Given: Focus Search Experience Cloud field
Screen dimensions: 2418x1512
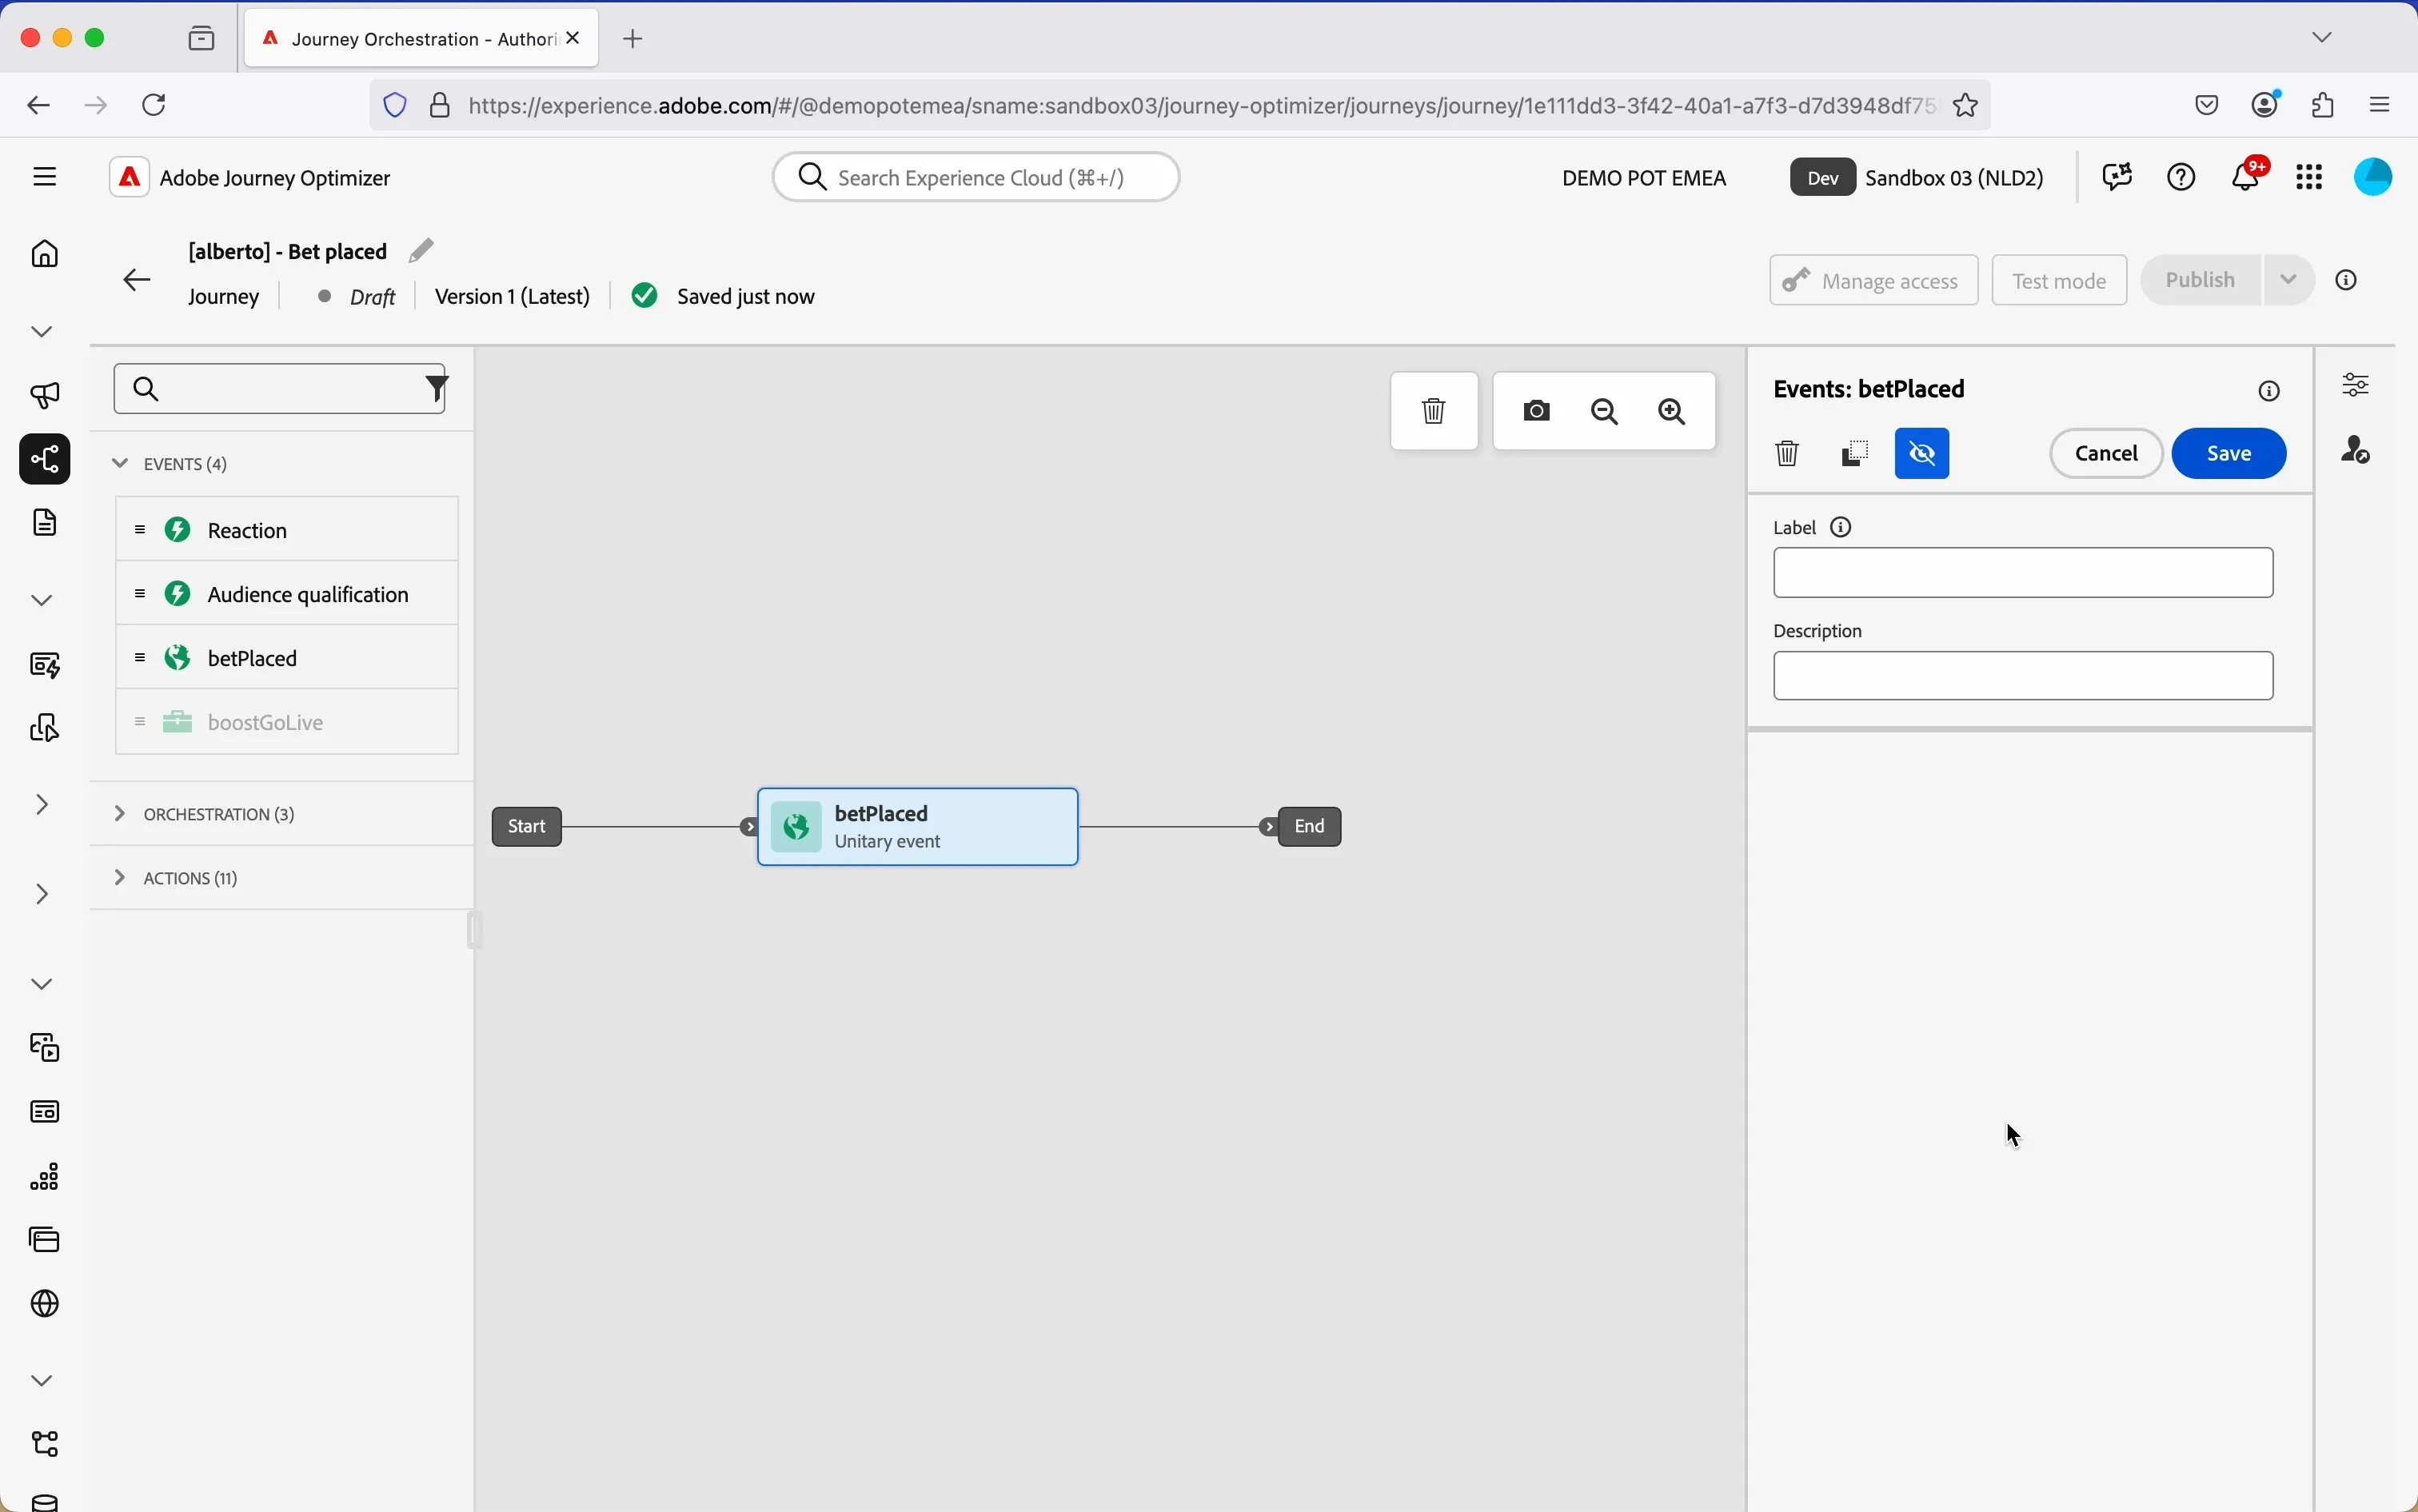Looking at the screenshot, I should click(977, 177).
